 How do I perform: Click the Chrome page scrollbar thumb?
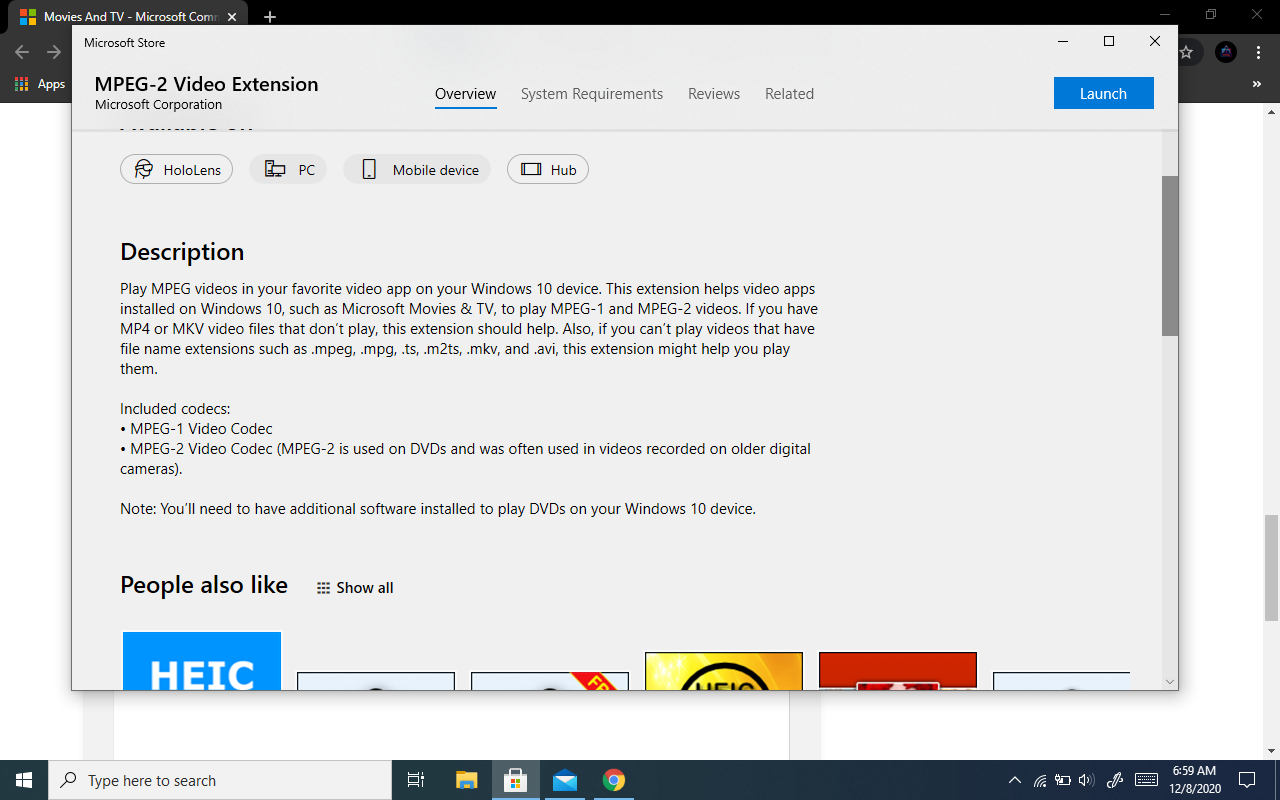pos(1272,568)
